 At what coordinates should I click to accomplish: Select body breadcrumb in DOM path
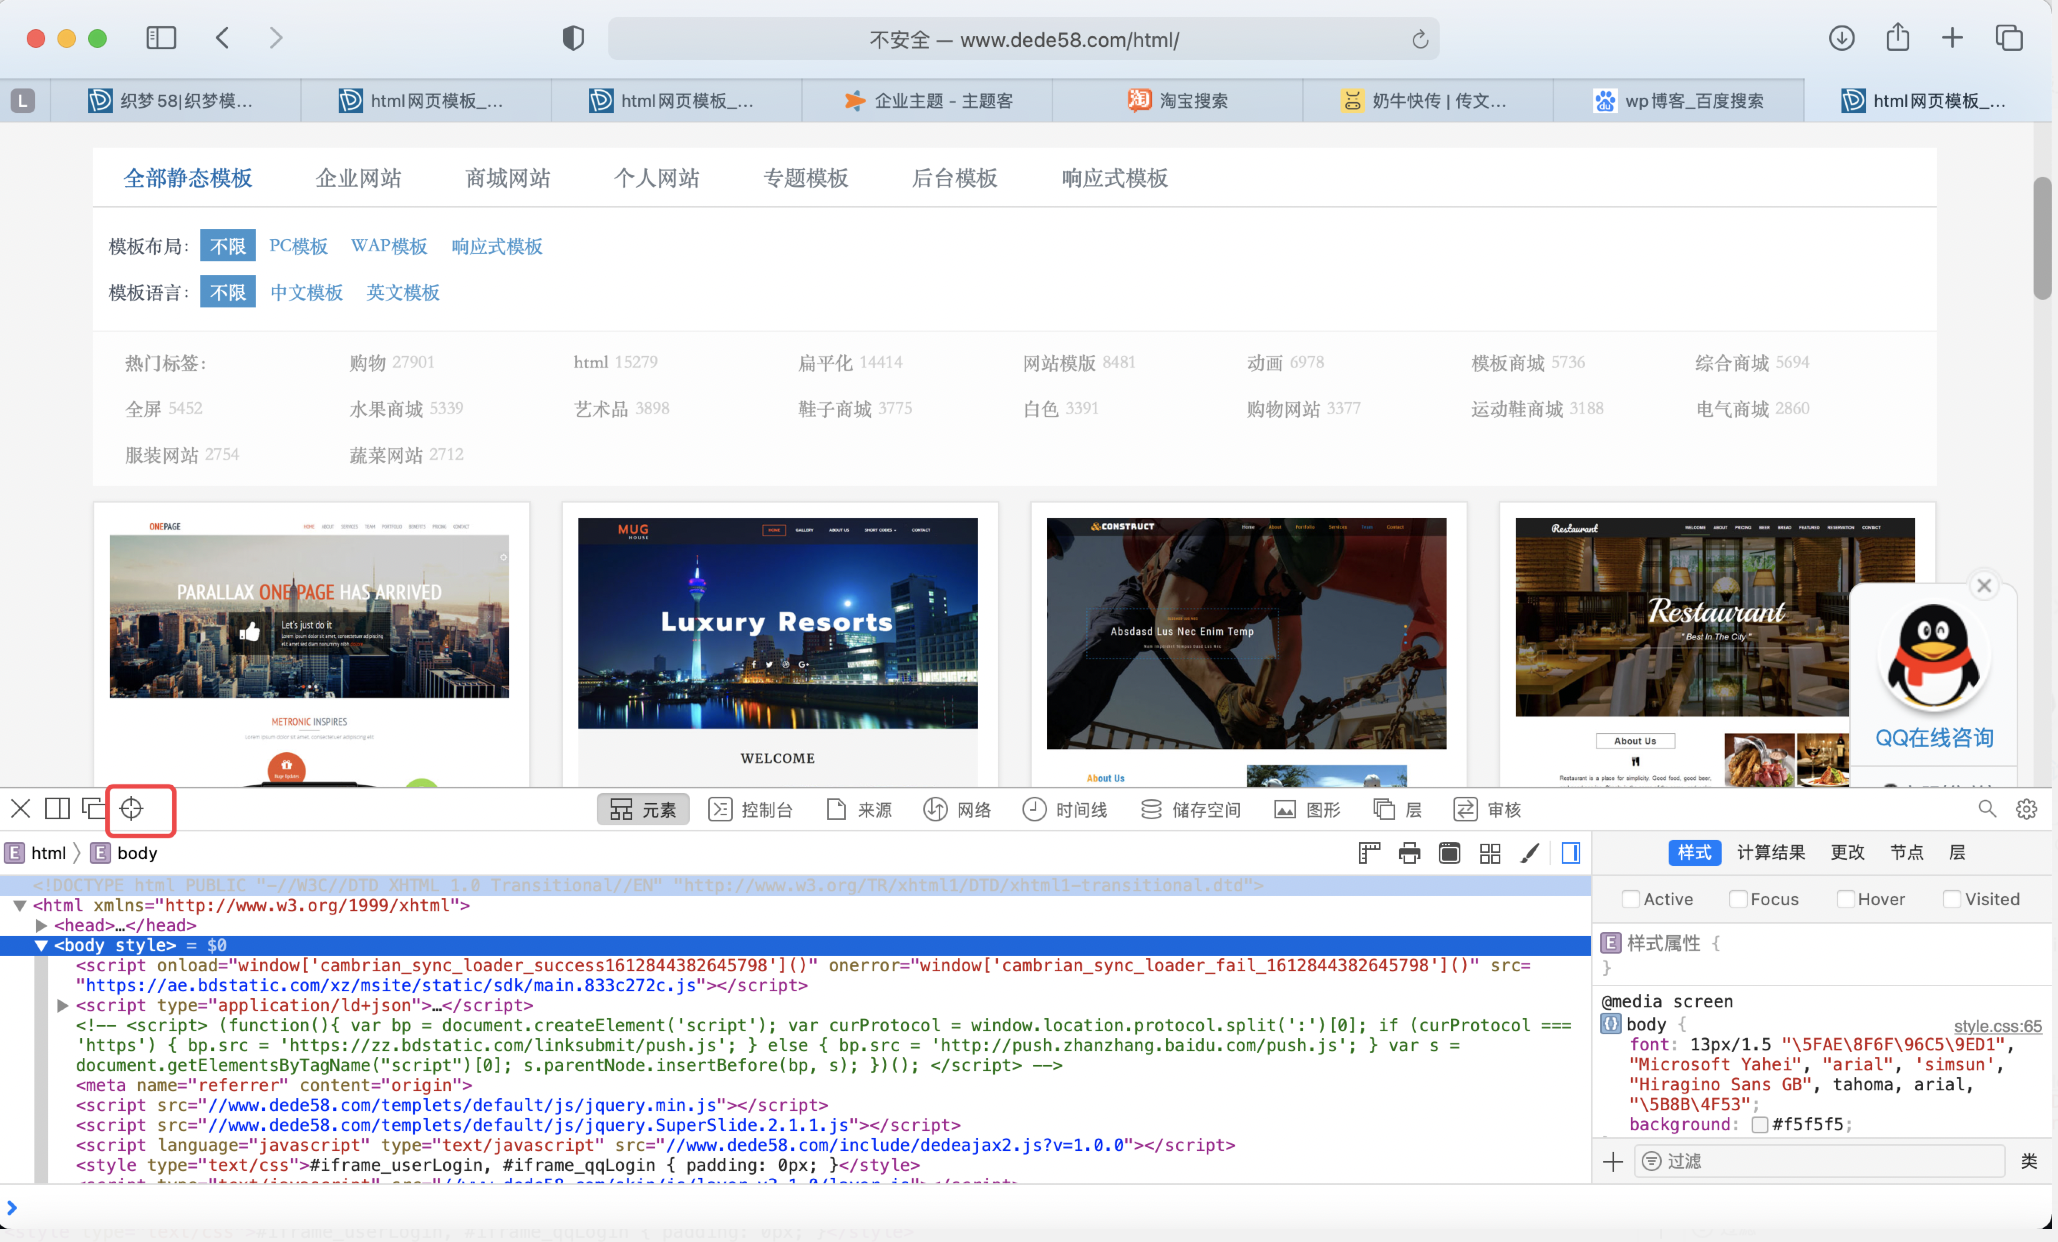coord(125,853)
